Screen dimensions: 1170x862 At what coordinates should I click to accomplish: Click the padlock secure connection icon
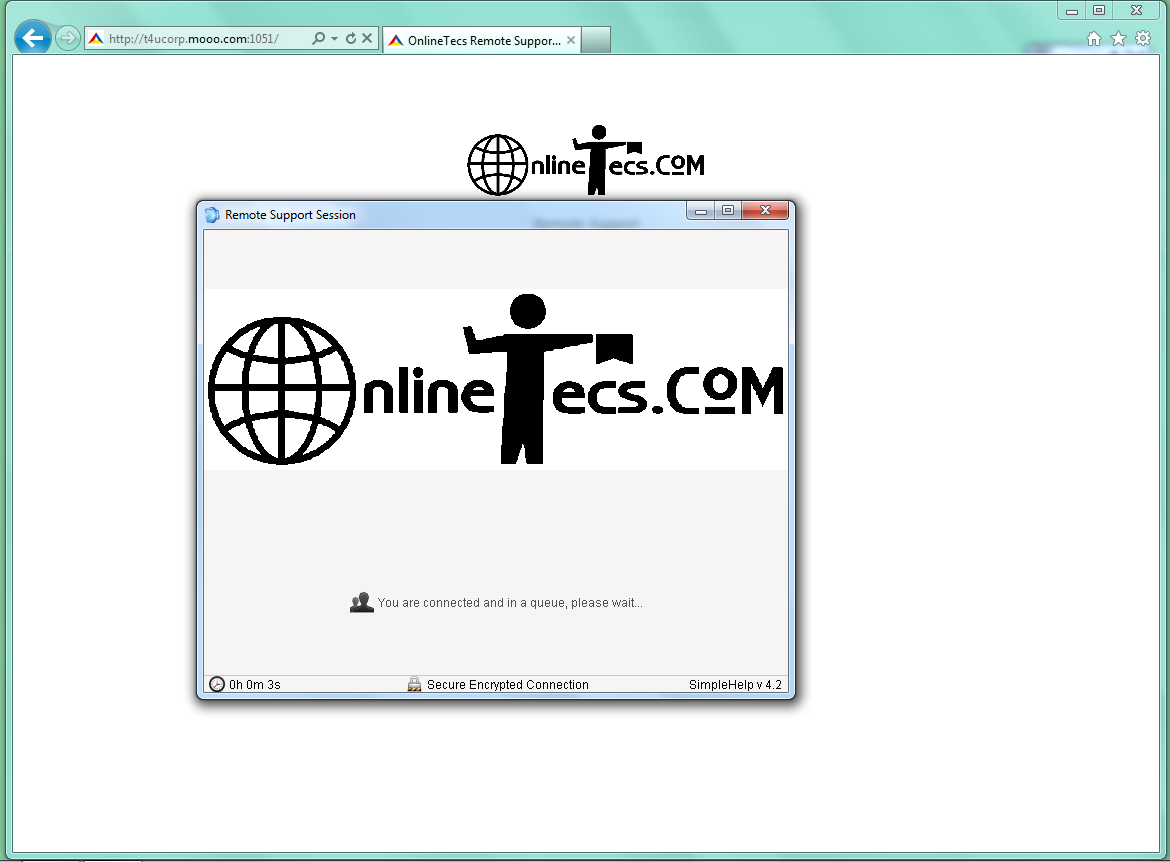(x=414, y=684)
